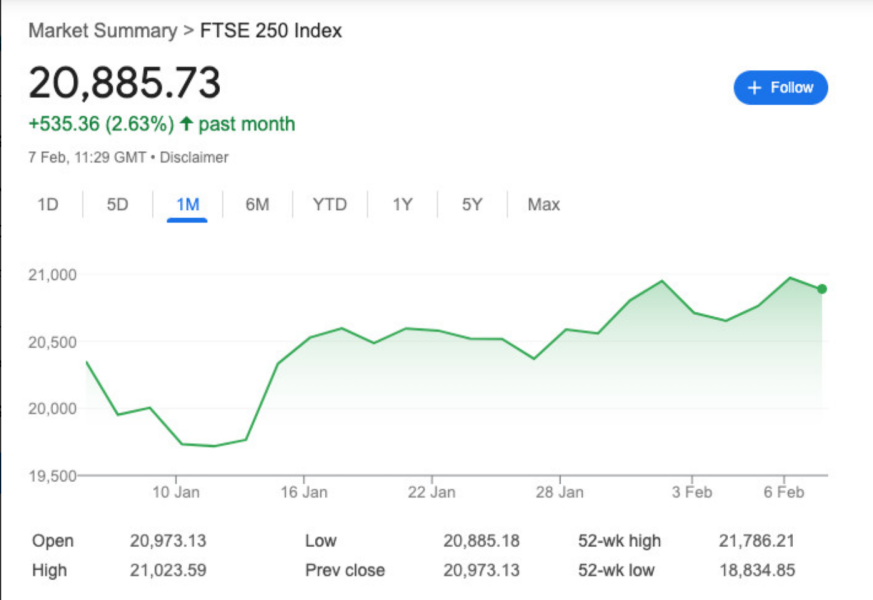The width and height of the screenshot is (873, 600).
Task: Click the 22 Jan axis label
Action: (431, 492)
